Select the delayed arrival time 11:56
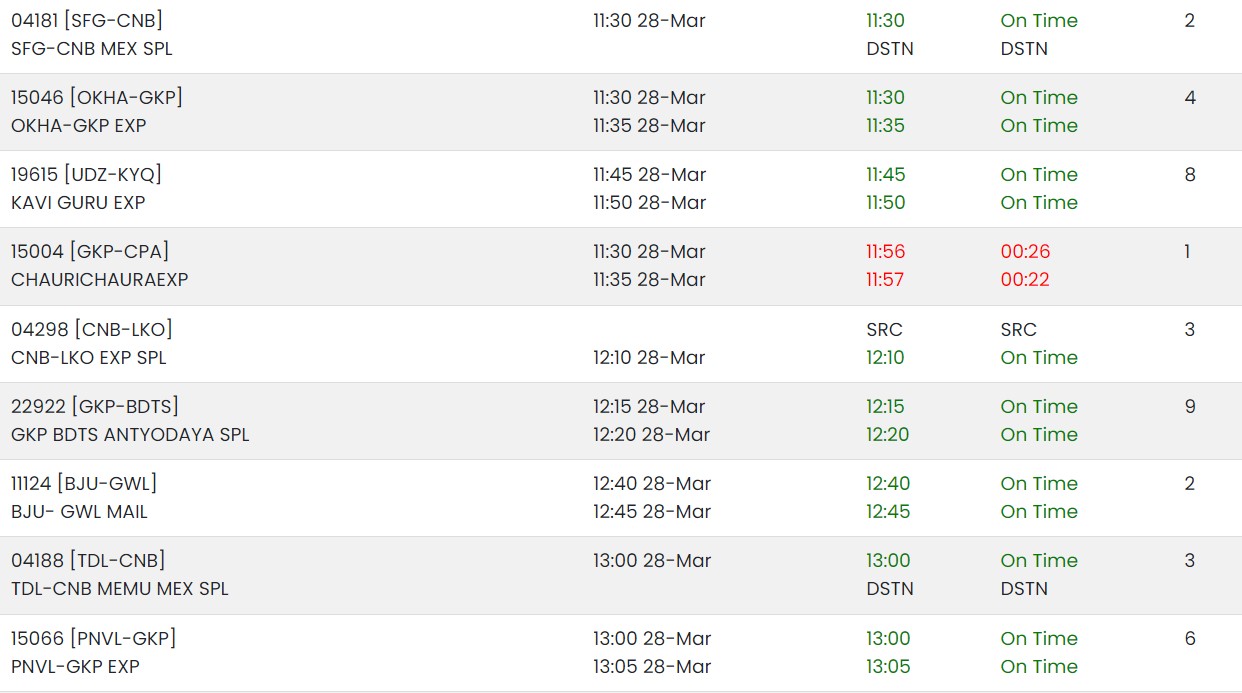Image resolution: width=1242 pixels, height=693 pixels. pyautogui.click(x=886, y=251)
